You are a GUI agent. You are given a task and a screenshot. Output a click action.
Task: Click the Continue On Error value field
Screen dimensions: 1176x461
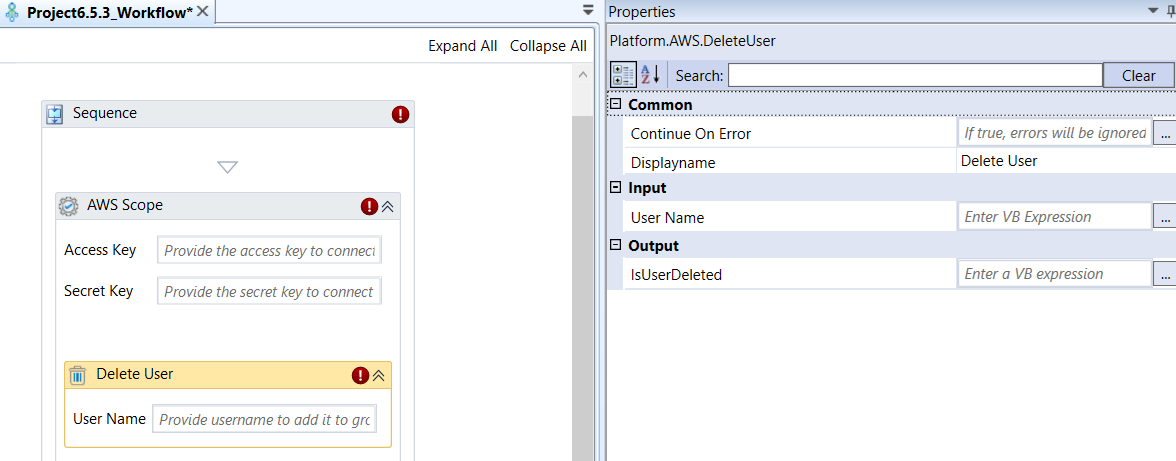pyautogui.click(x=1054, y=133)
